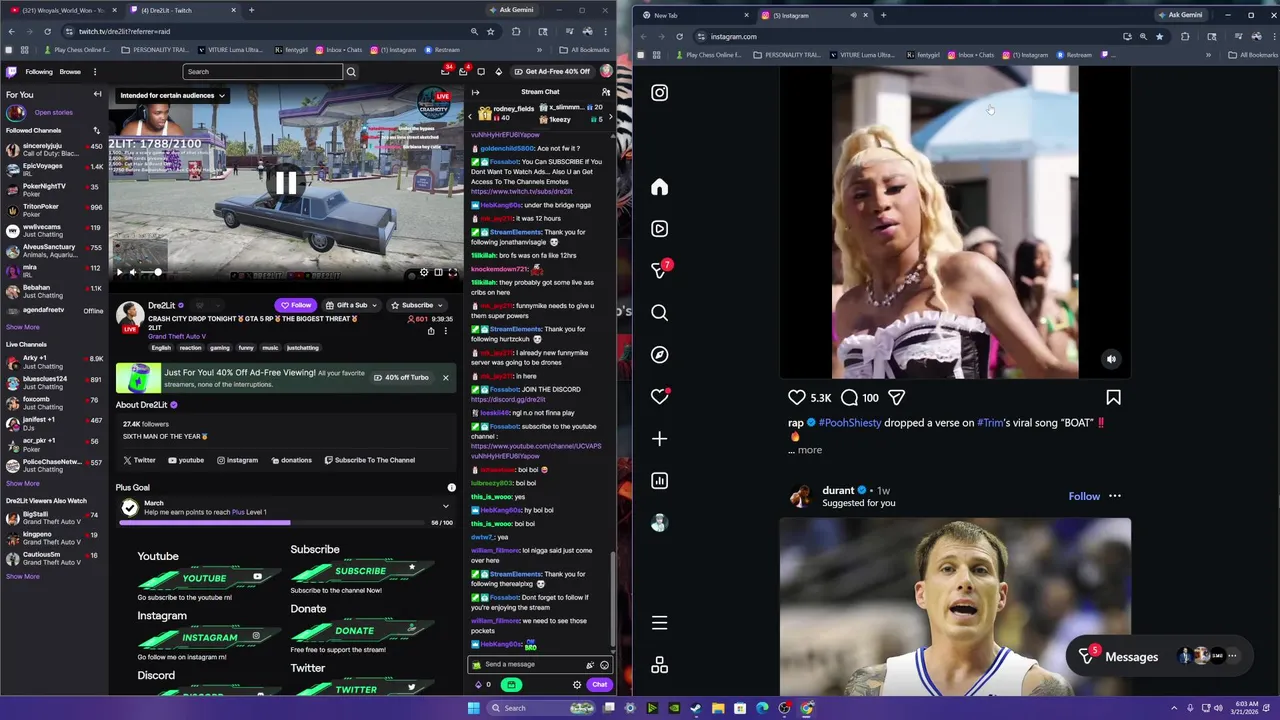Screen dimensions: 1280x720
Task: Open the Windows Start menu
Action: [474, 708]
